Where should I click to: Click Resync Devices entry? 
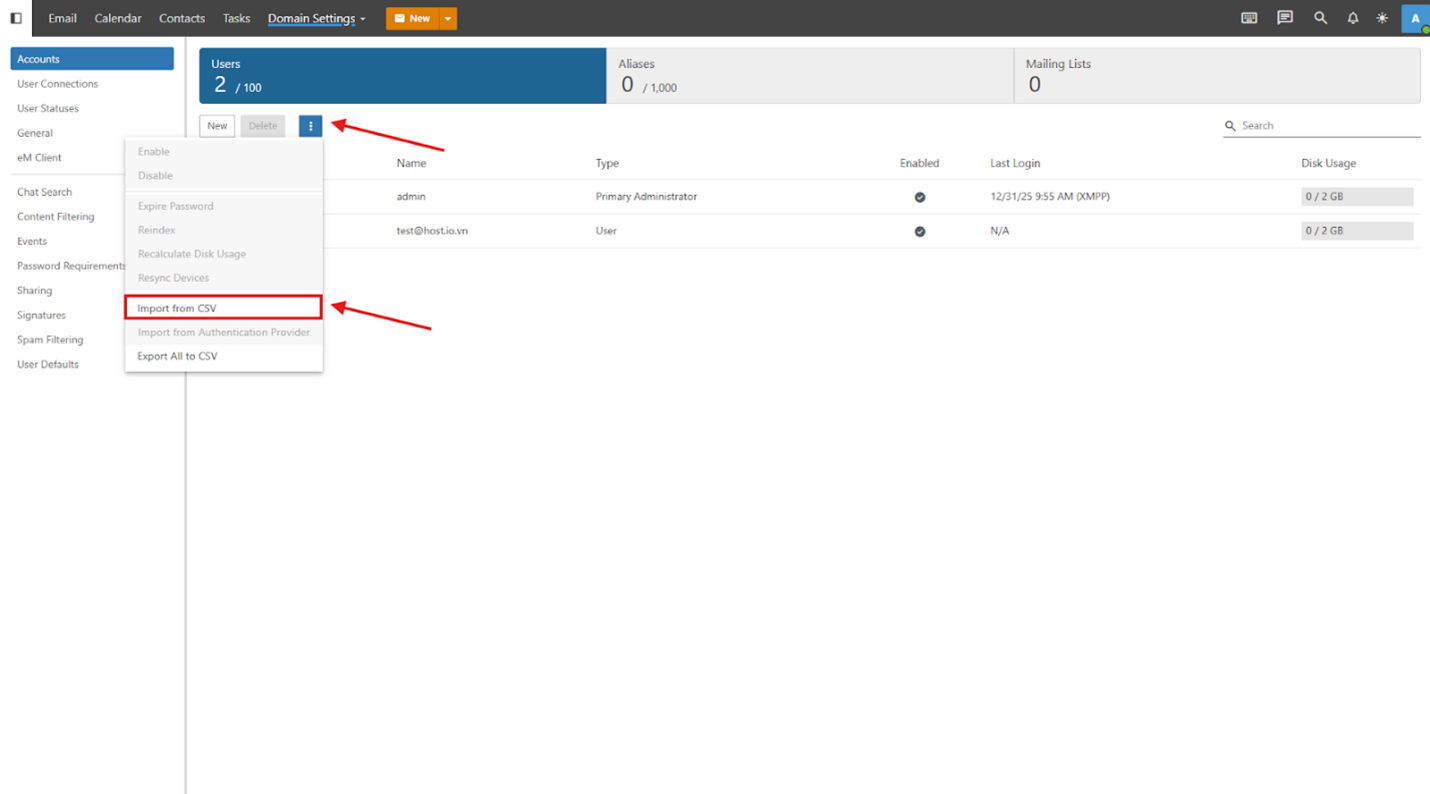(x=223, y=278)
